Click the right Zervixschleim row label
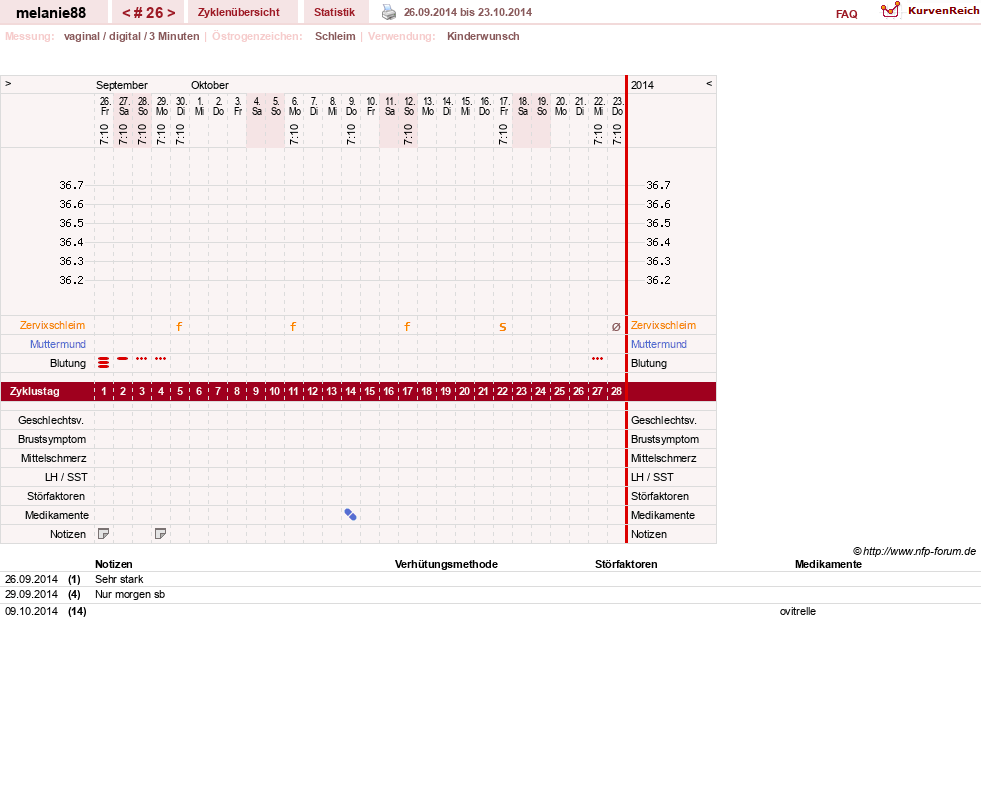981x803 pixels. (663, 325)
